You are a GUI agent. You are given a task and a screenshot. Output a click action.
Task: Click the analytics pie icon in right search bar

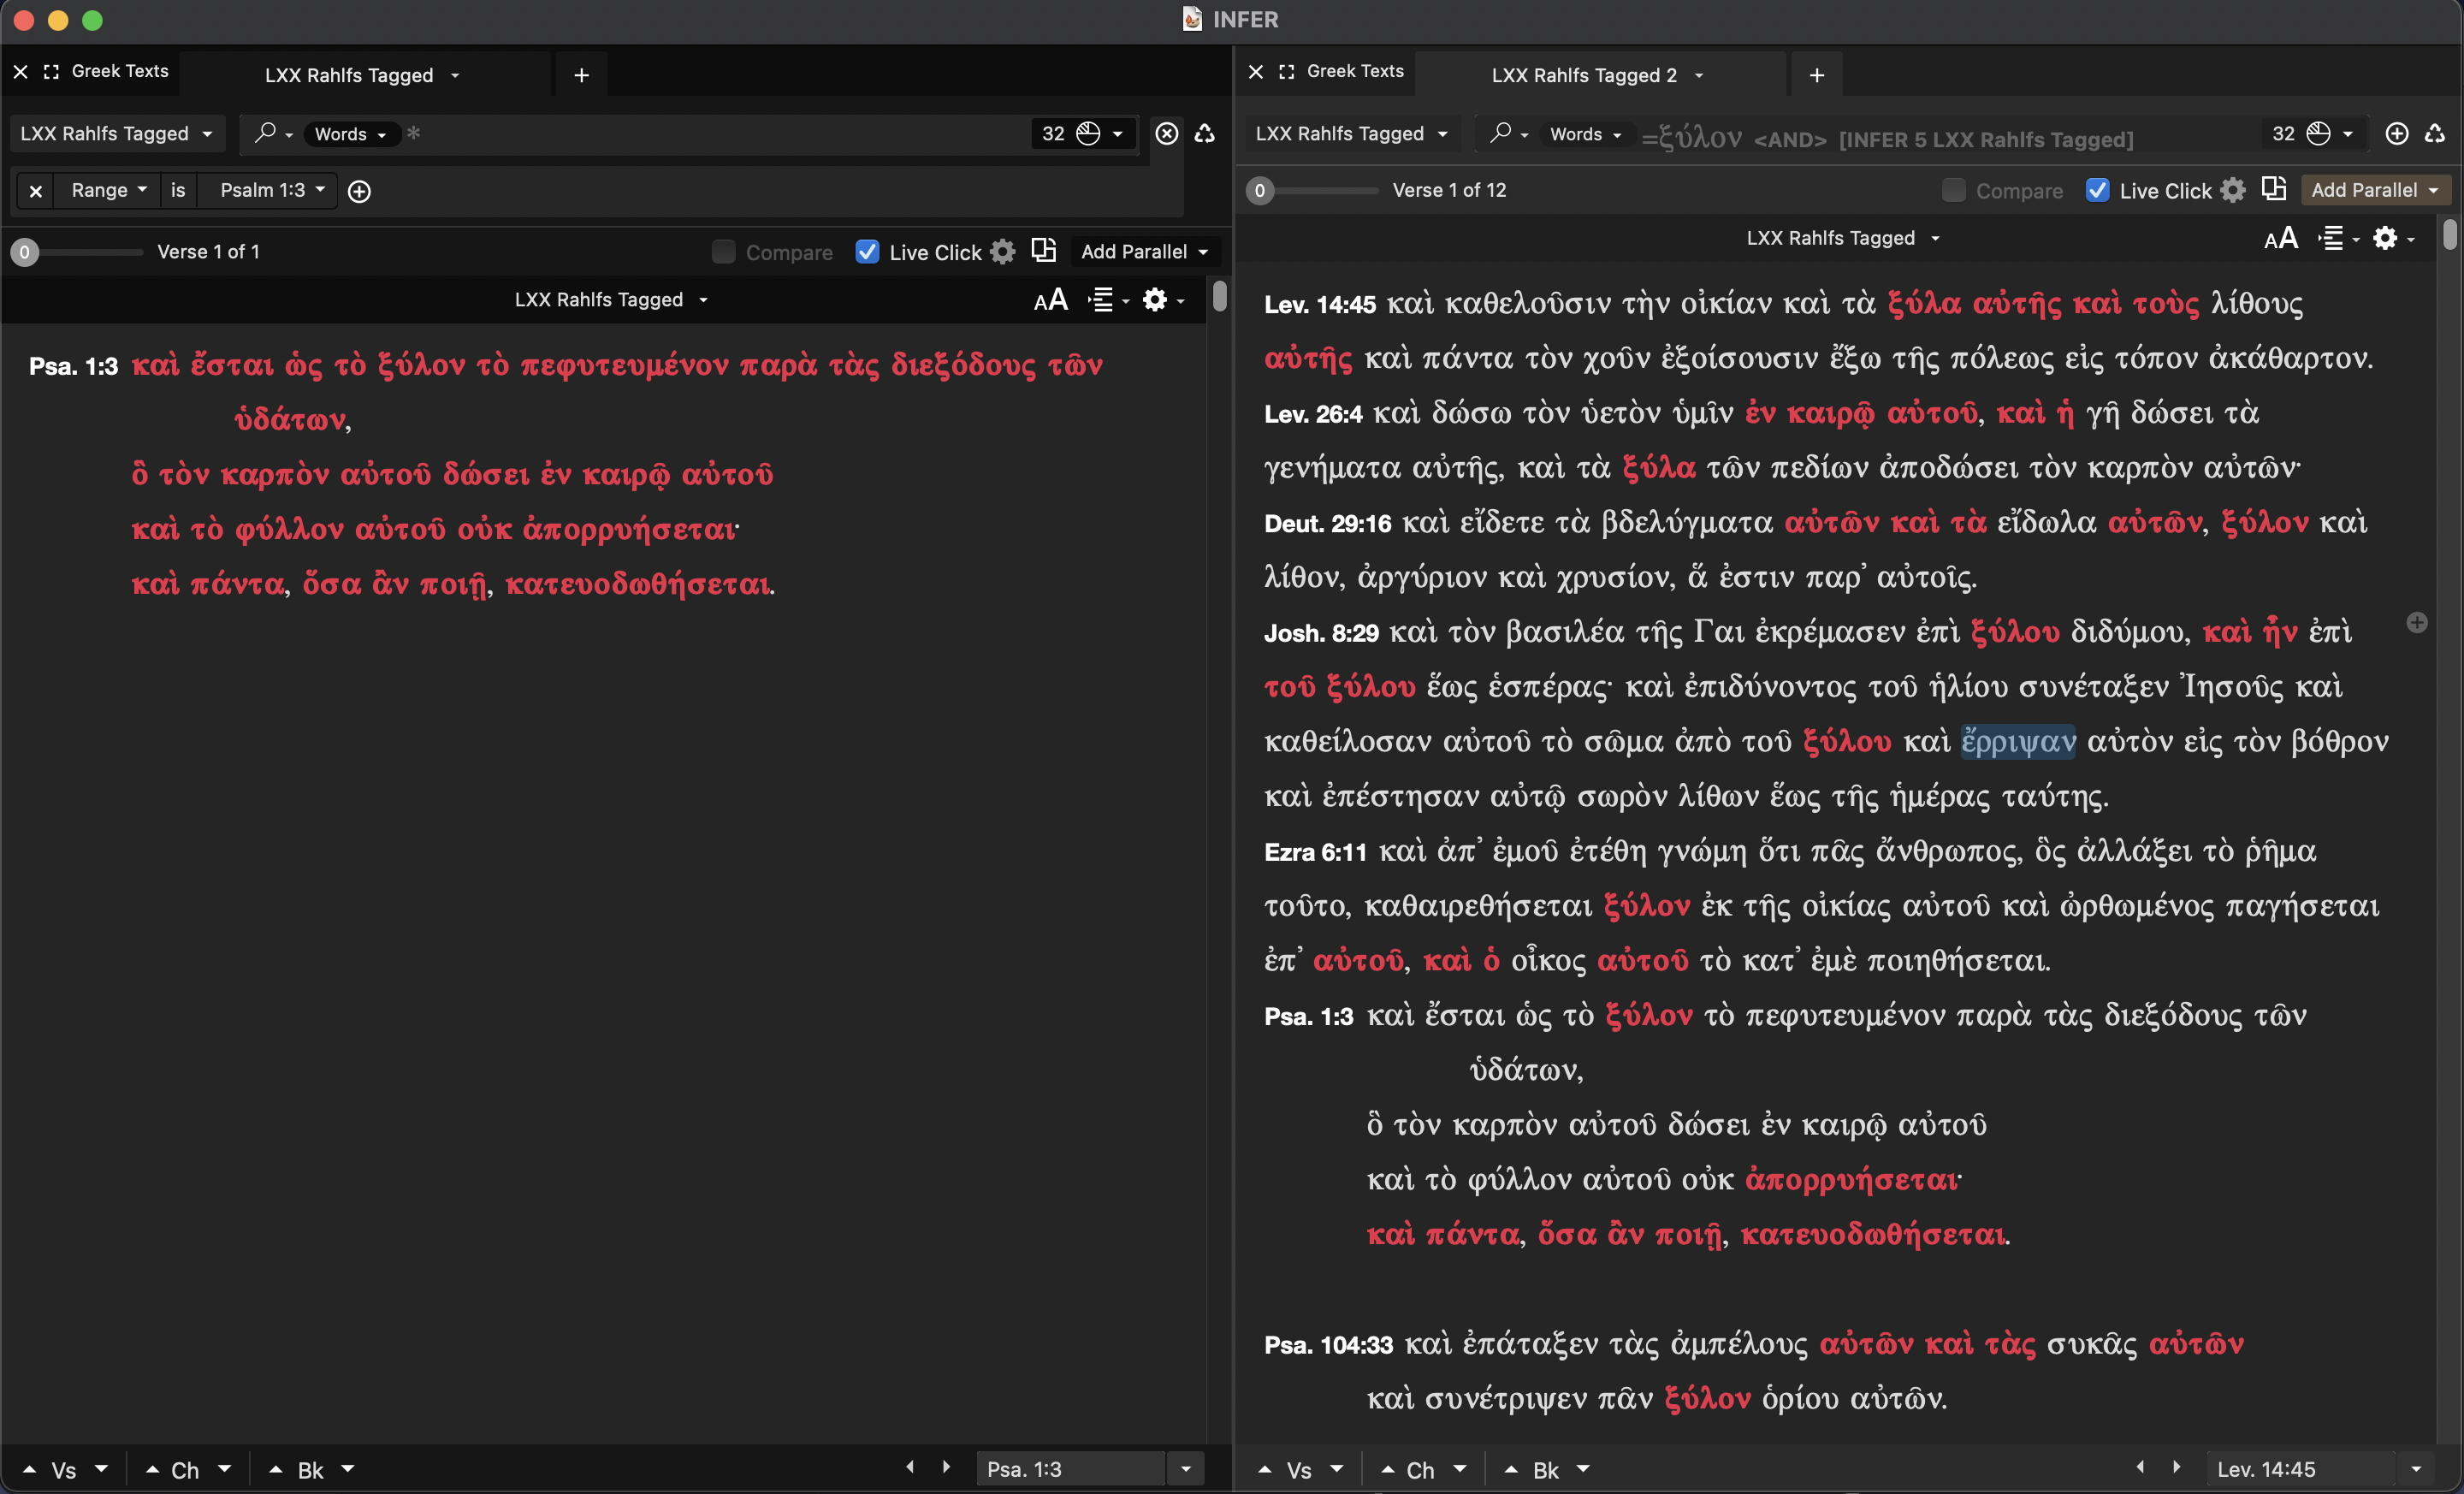coord(2318,133)
